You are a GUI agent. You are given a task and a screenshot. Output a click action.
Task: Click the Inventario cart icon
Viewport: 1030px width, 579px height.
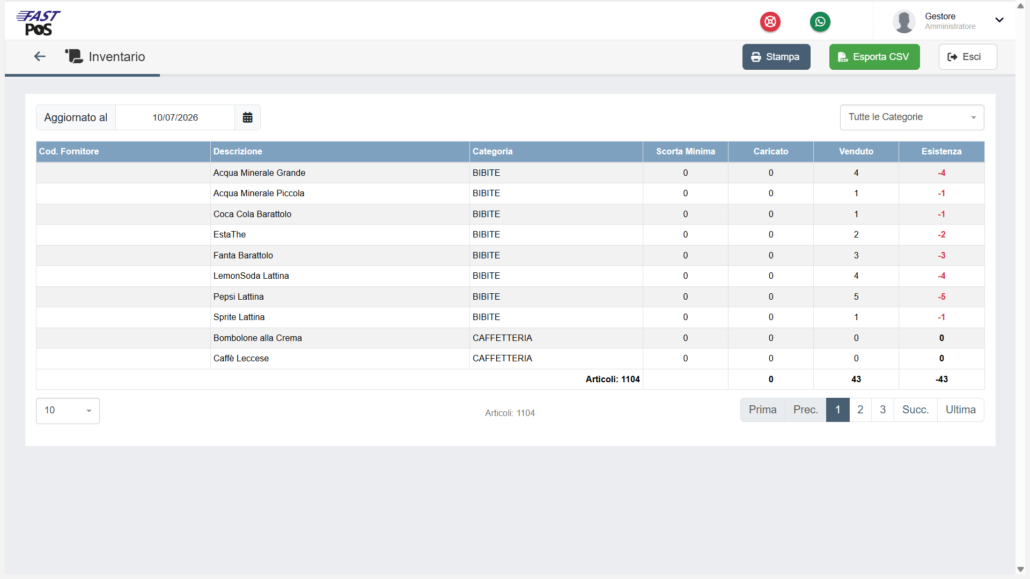[74, 57]
